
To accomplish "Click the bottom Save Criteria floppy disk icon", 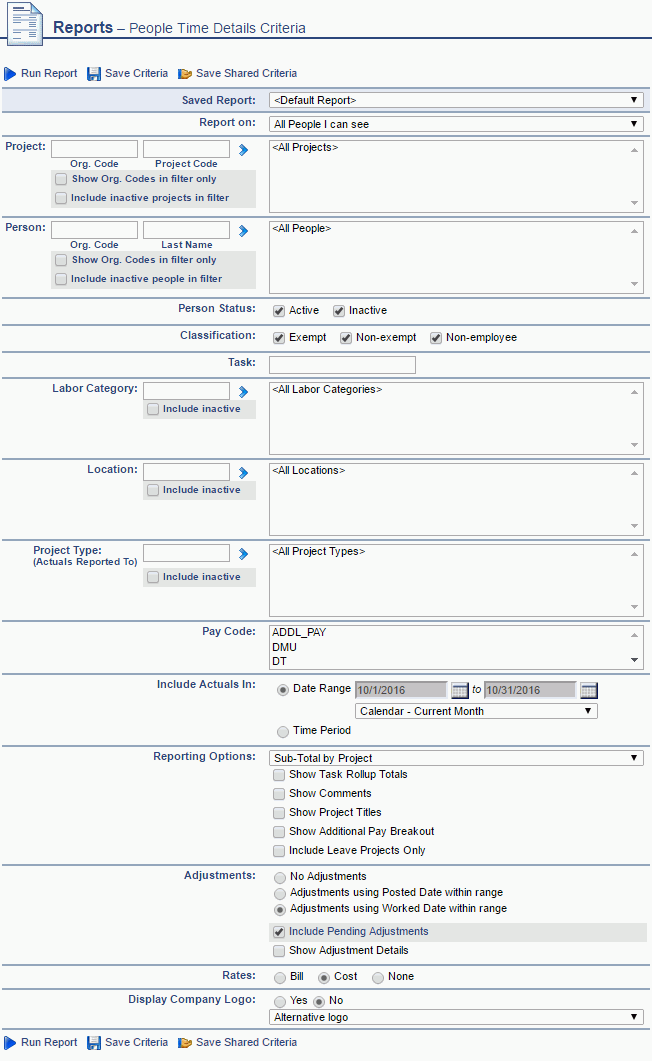I will [x=94, y=1043].
